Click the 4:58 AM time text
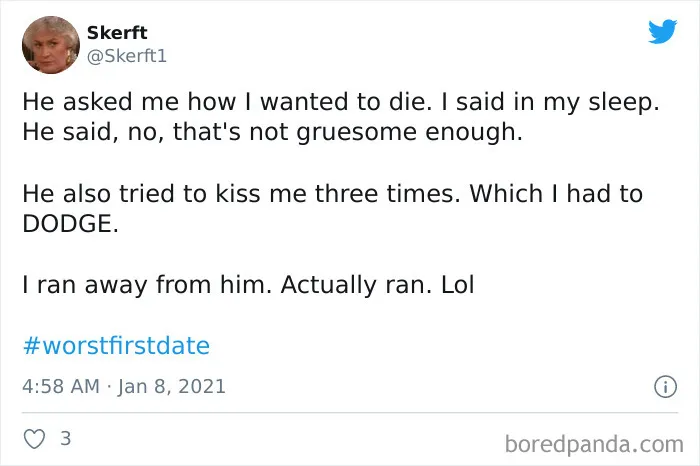The image size is (700, 466). click(58, 386)
